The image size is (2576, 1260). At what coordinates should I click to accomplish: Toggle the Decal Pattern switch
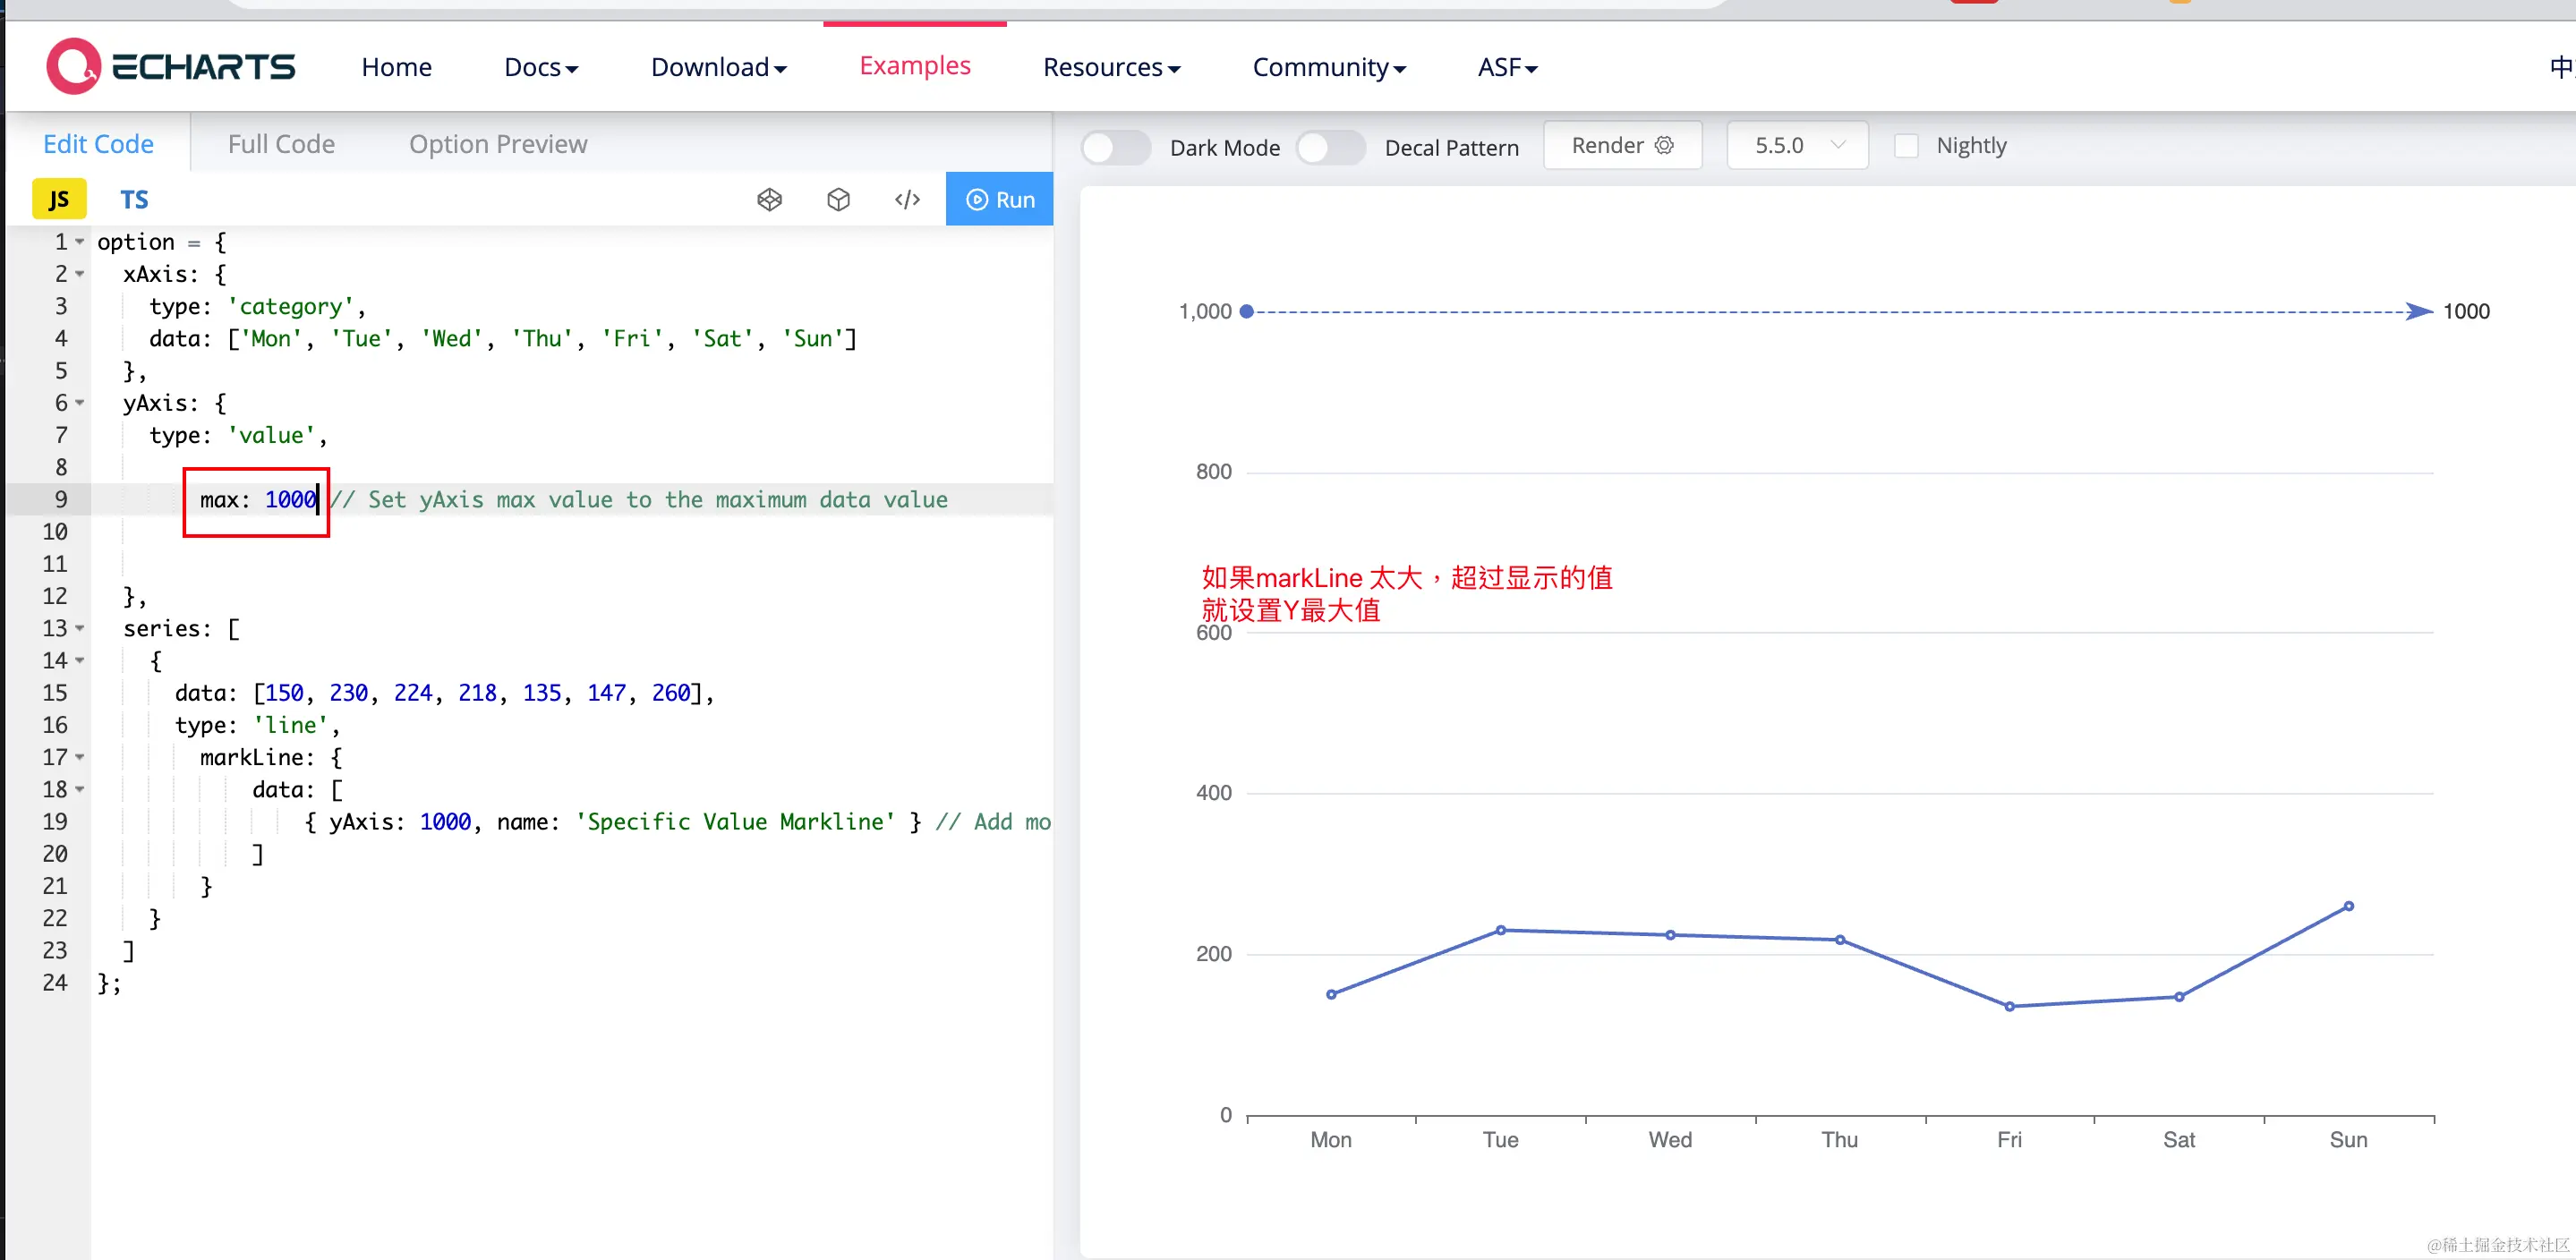(x=1330, y=147)
